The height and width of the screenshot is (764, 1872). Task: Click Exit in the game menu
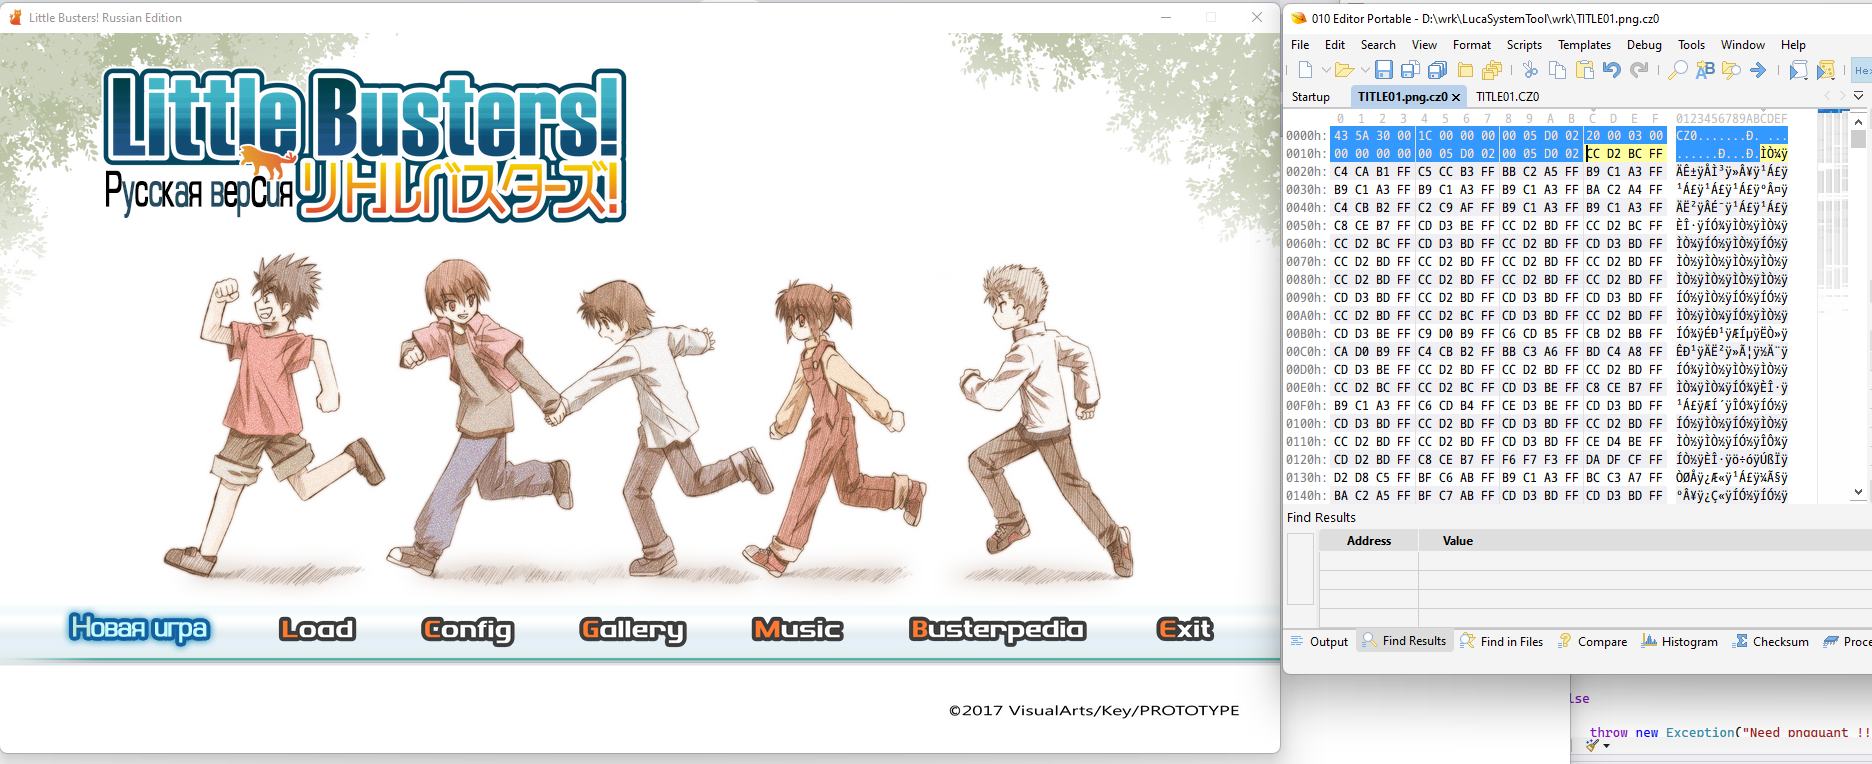[1185, 629]
